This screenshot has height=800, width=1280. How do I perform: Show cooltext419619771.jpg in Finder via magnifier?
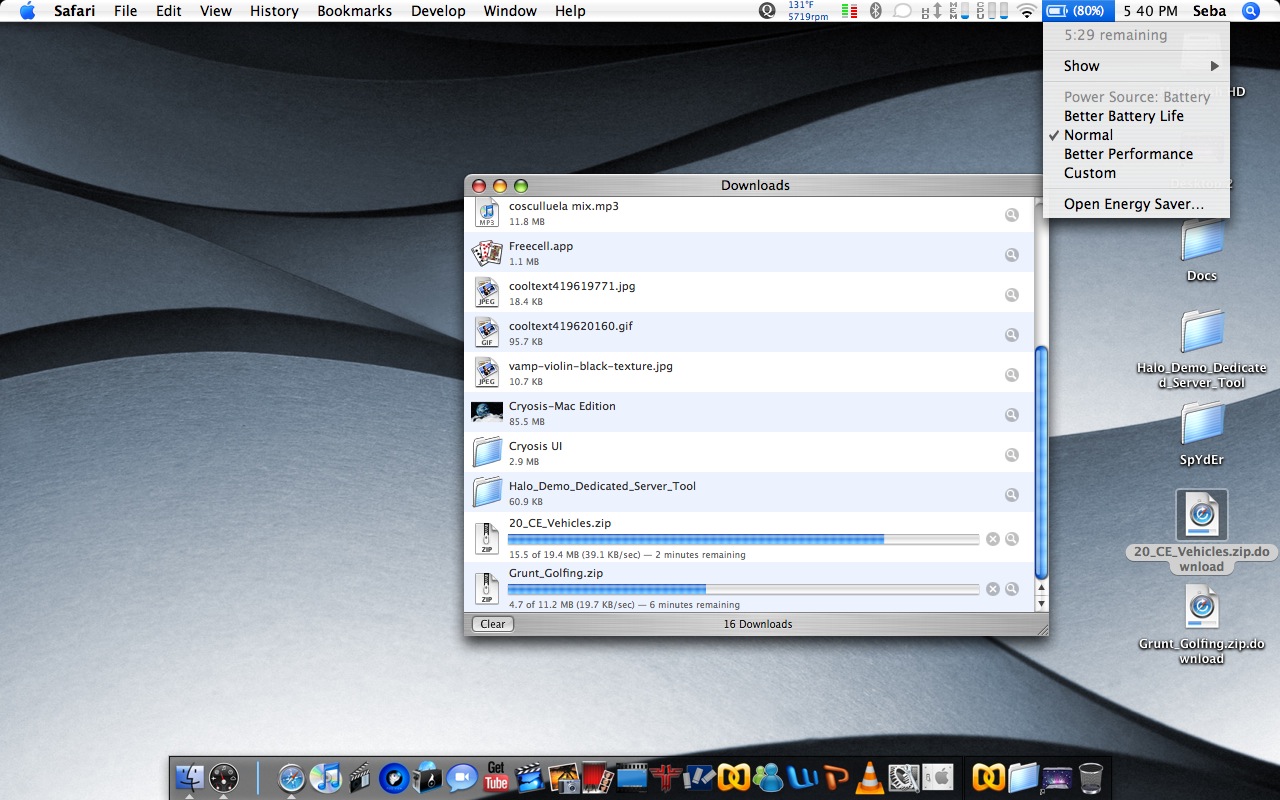point(1012,294)
